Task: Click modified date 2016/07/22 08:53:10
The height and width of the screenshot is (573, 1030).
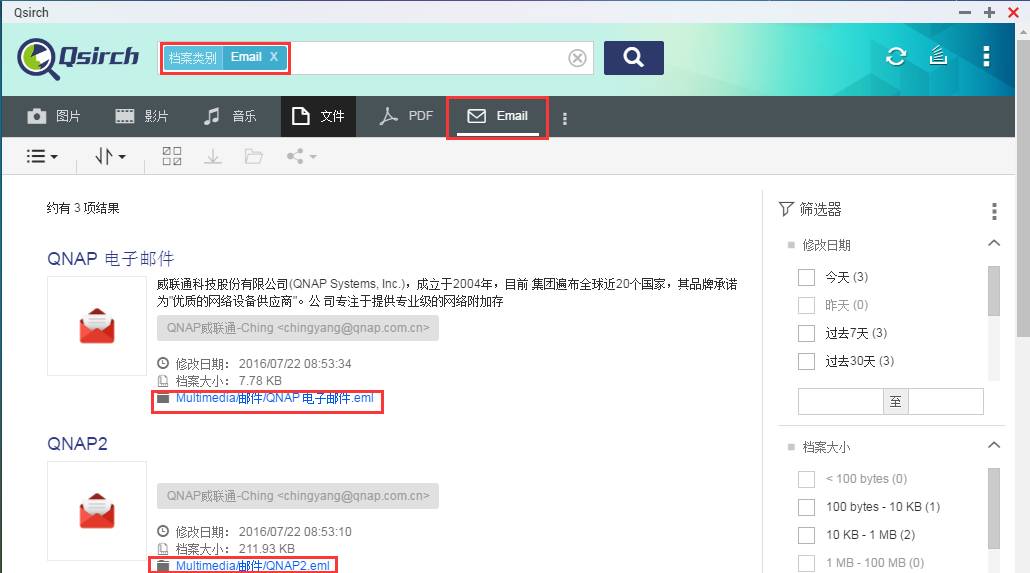Action: click(x=295, y=532)
